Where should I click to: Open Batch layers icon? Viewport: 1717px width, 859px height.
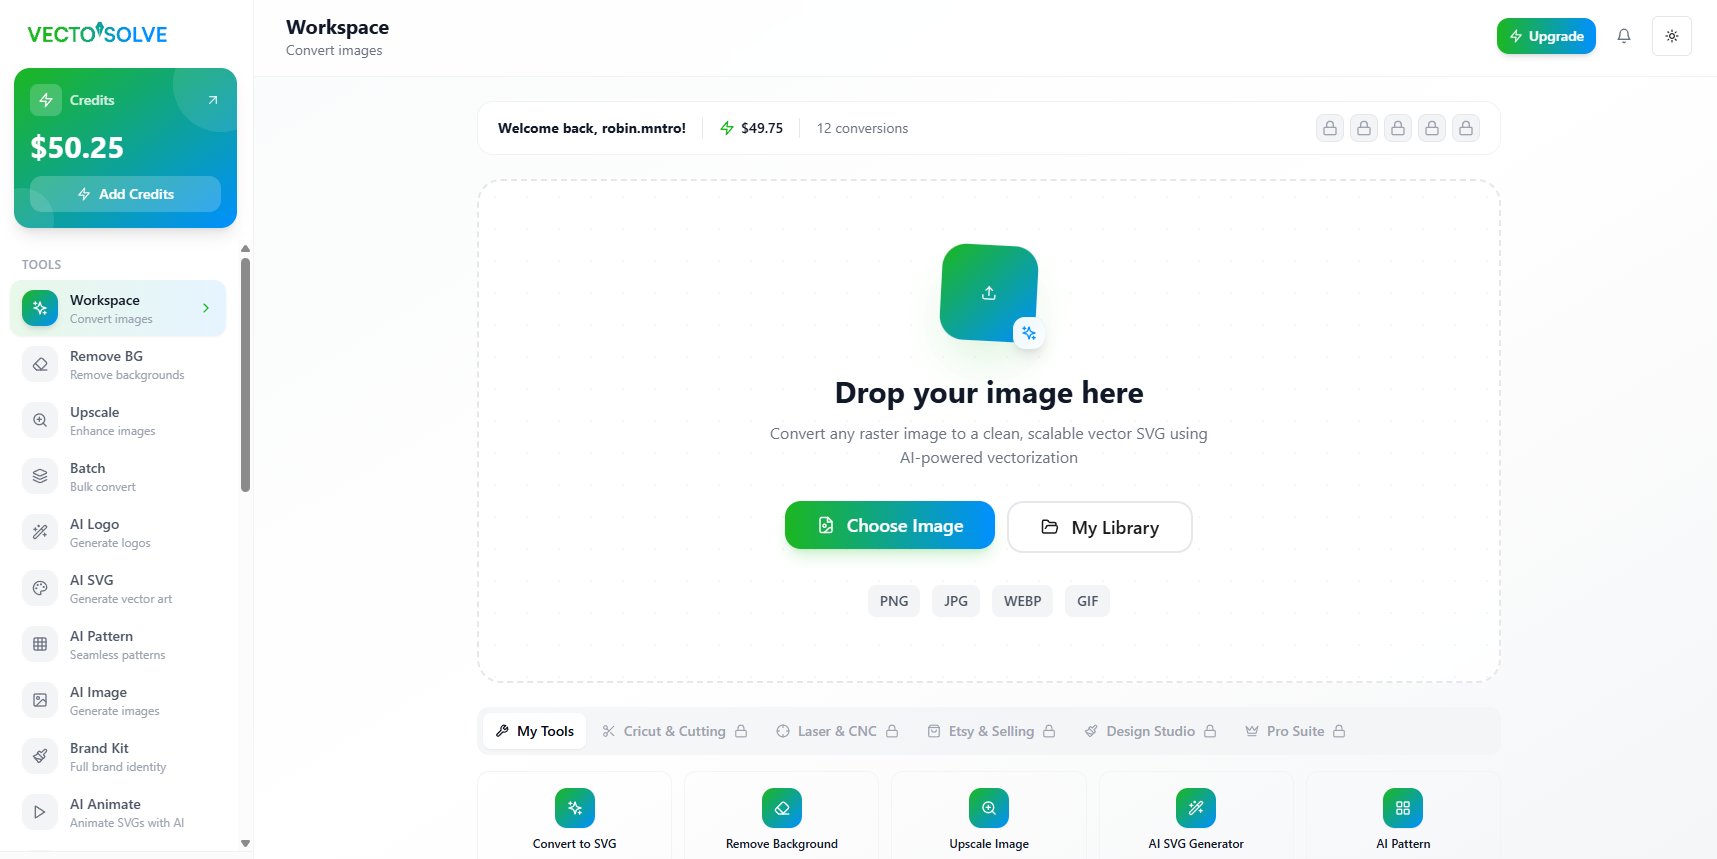click(40, 476)
